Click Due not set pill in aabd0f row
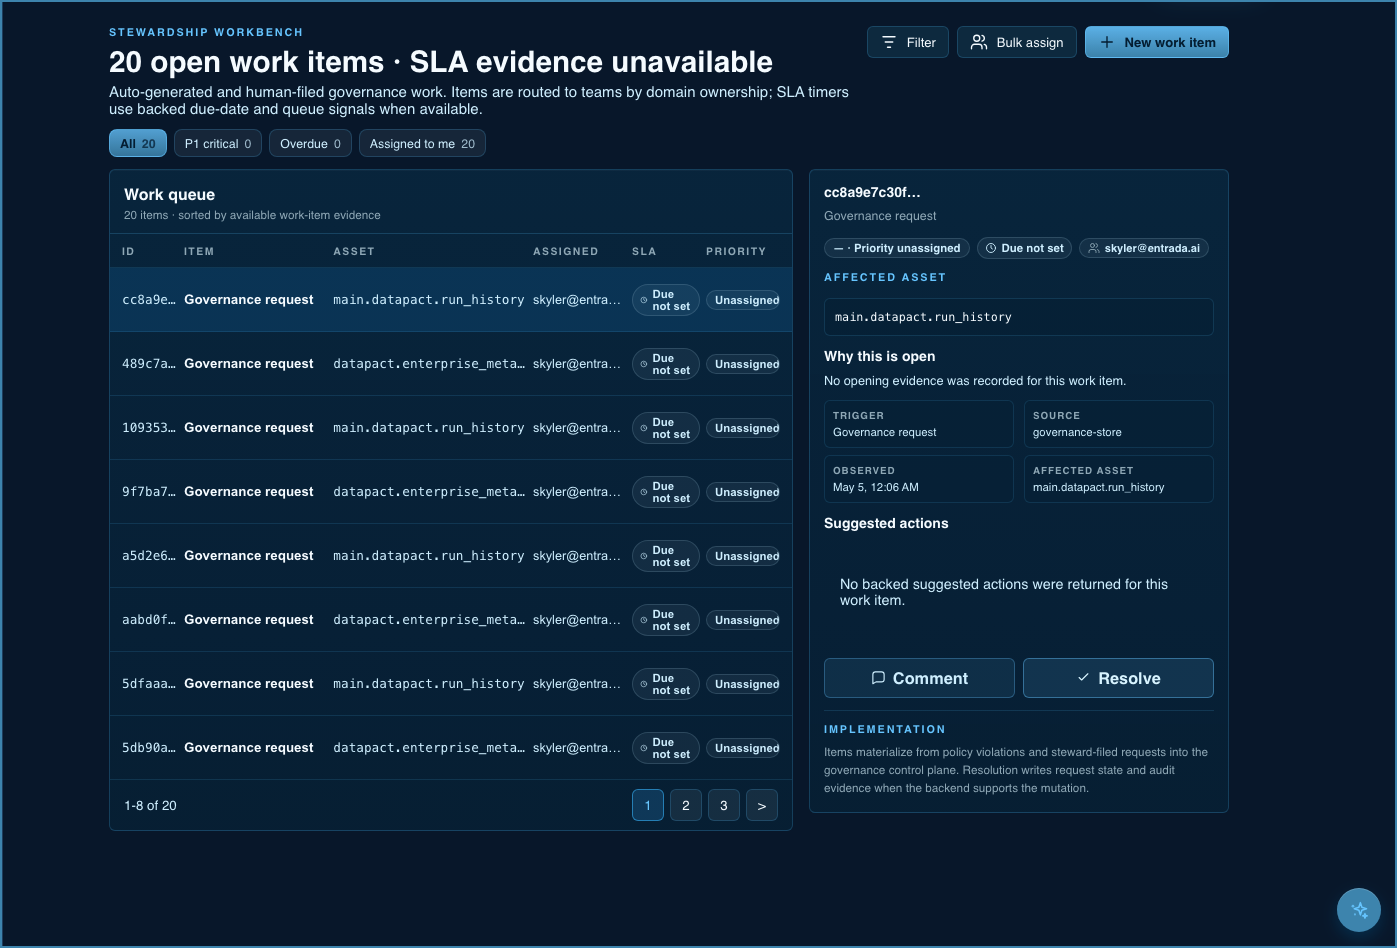The height and width of the screenshot is (948, 1397). 665,620
